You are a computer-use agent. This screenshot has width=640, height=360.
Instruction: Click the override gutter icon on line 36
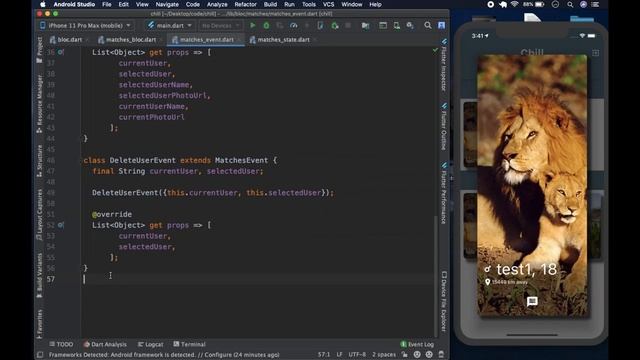pyautogui.click(x=61, y=52)
